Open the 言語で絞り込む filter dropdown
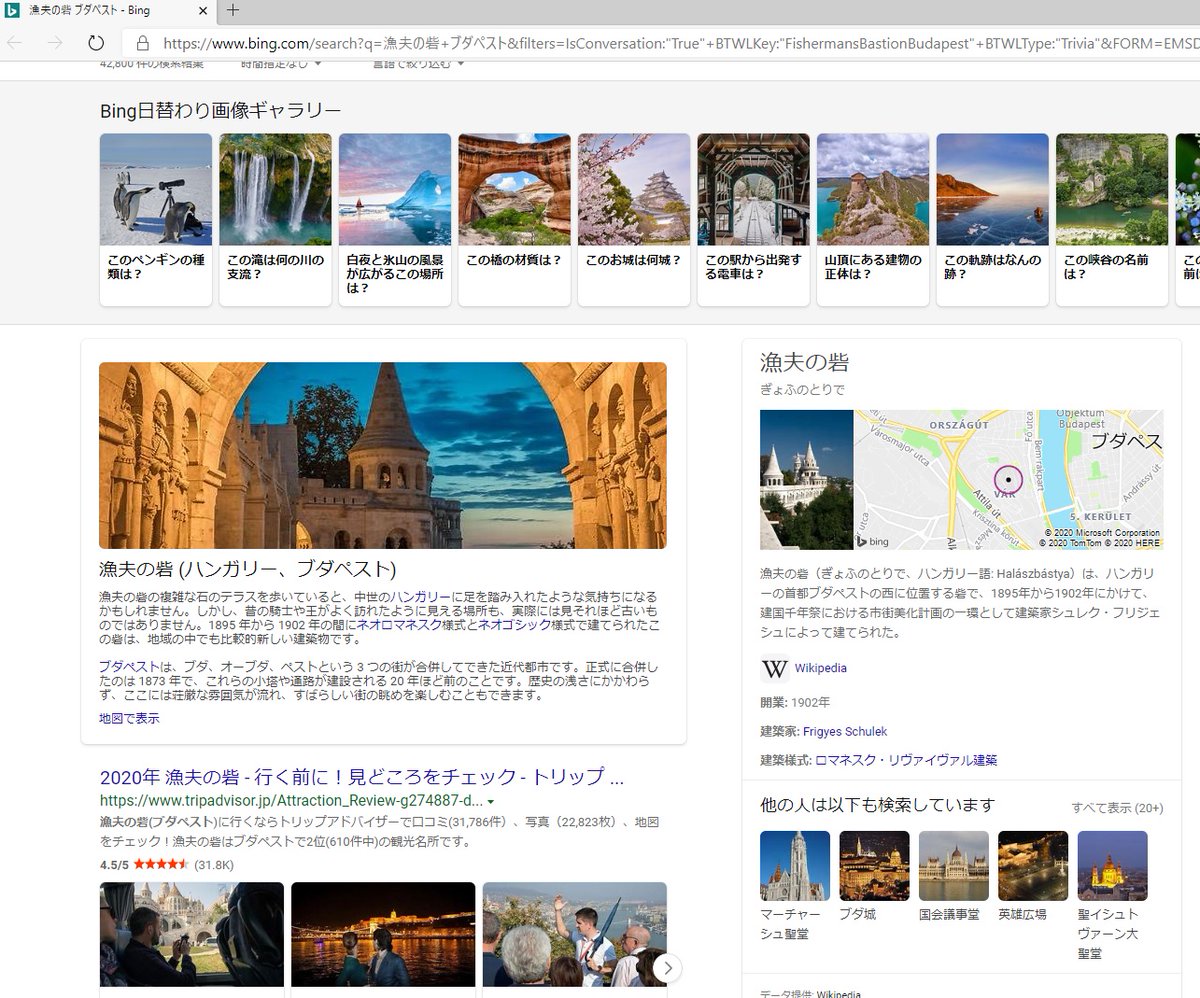Viewport: 1200px width, 998px height. tap(418, 64)
